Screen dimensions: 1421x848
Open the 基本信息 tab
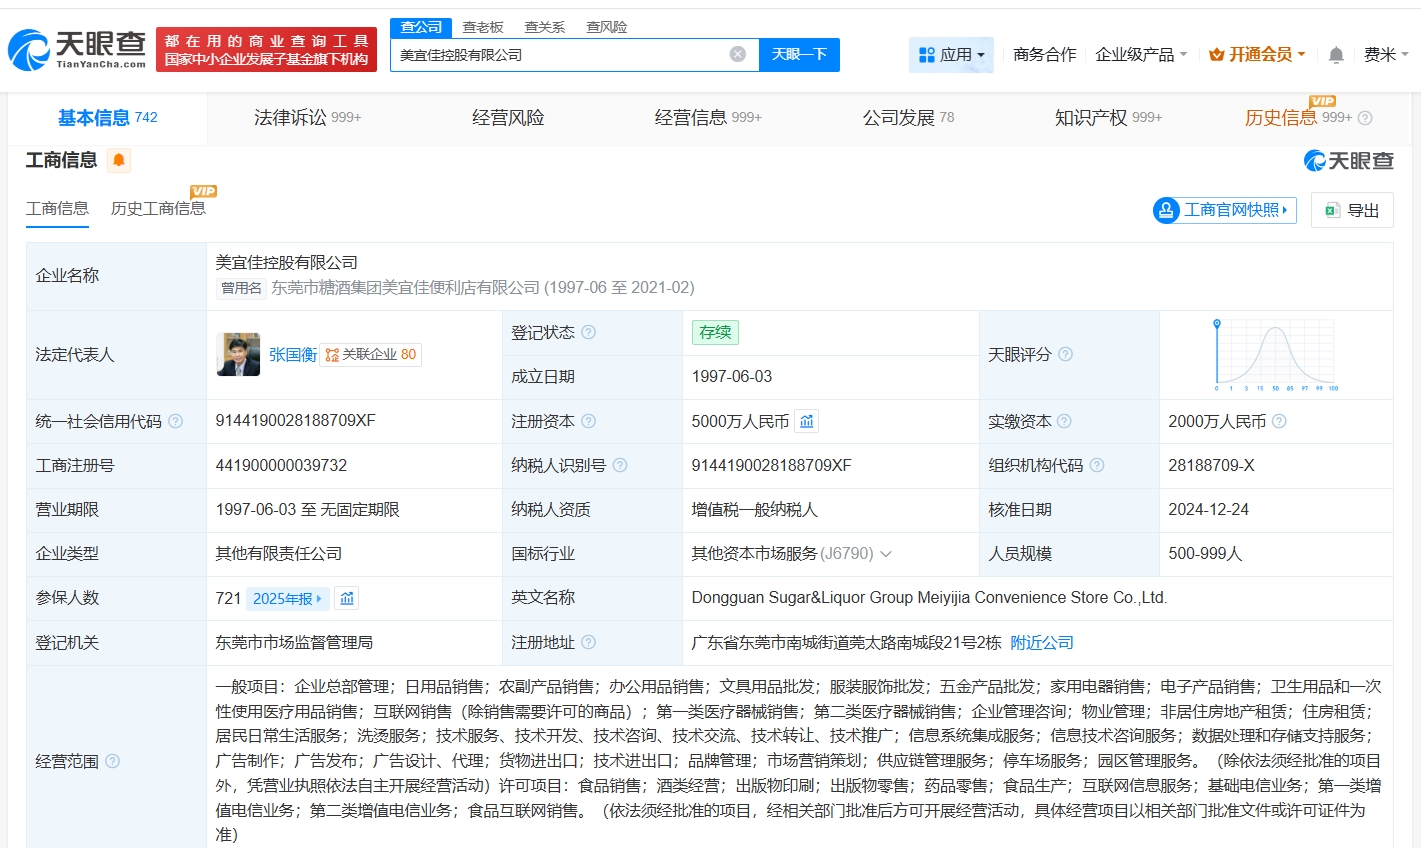[x=108, y=118]
